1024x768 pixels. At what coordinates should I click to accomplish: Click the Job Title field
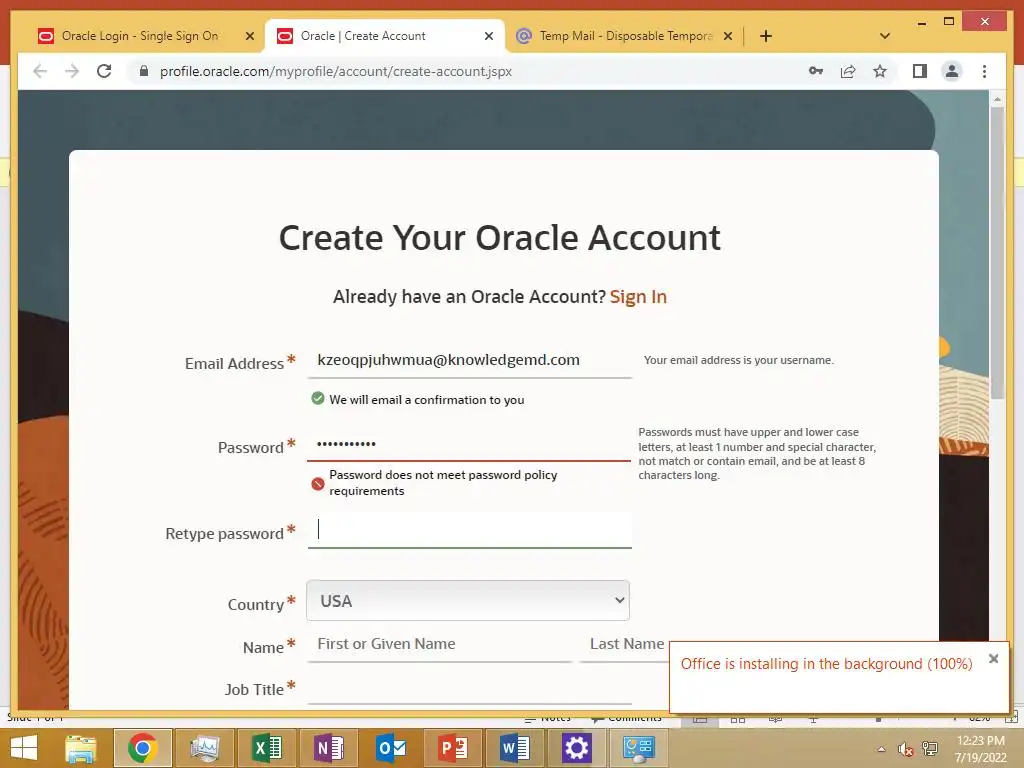(470, 688)
